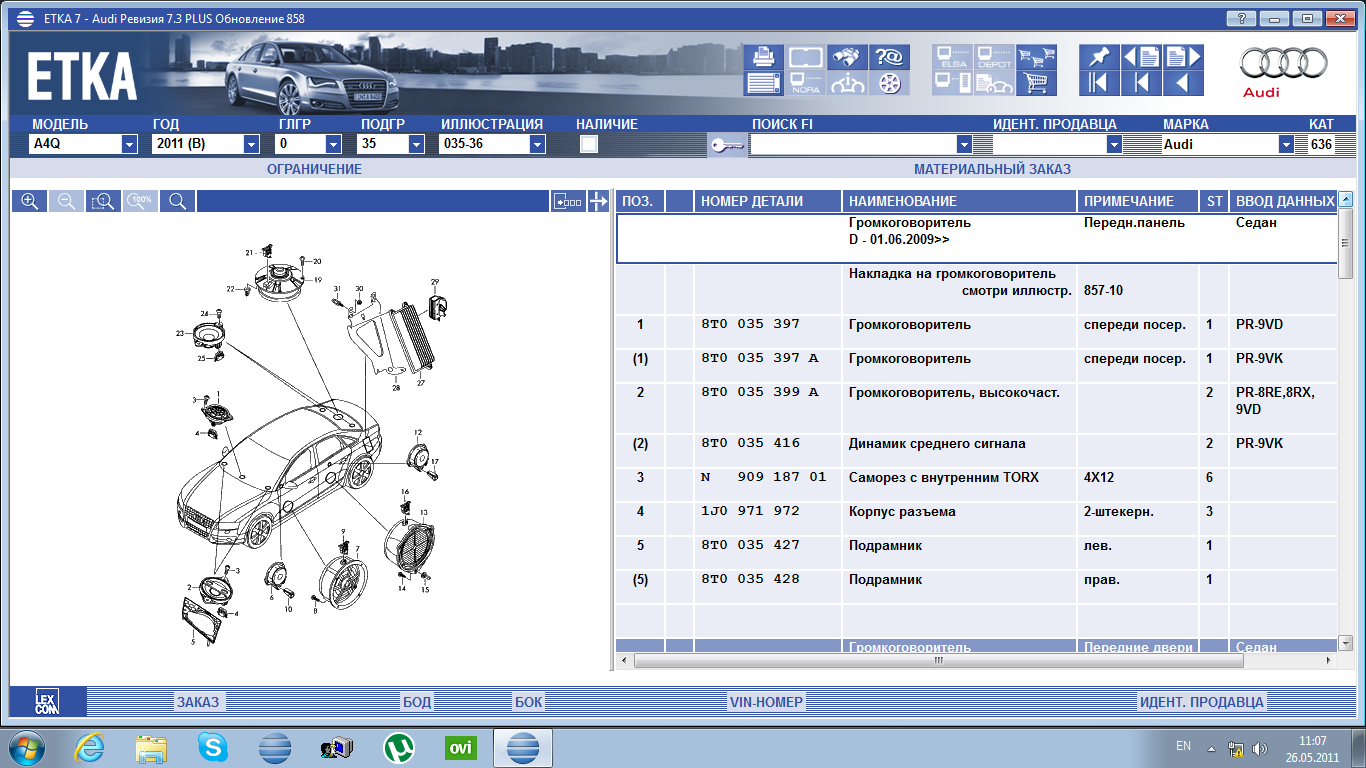
Task: Click the single shopping cart icon
Action: (x=1036, y=83)
